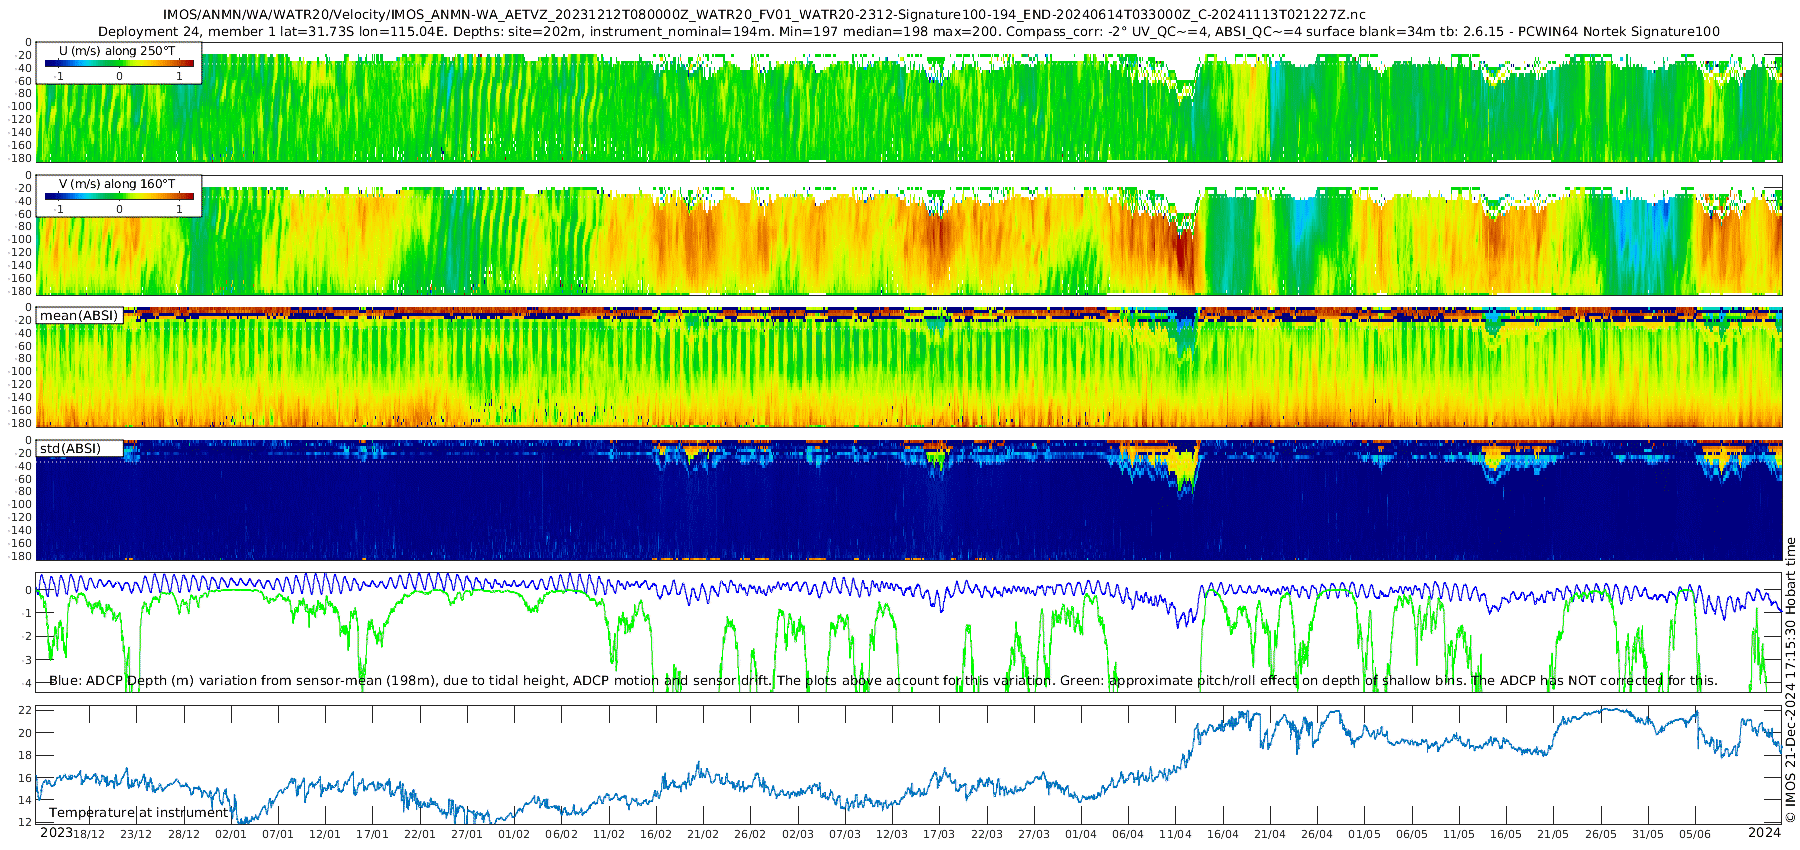Click the IMOS copyright timestamp text
The height and width of the screenshot is (850, 1800).
(1790, 680)
